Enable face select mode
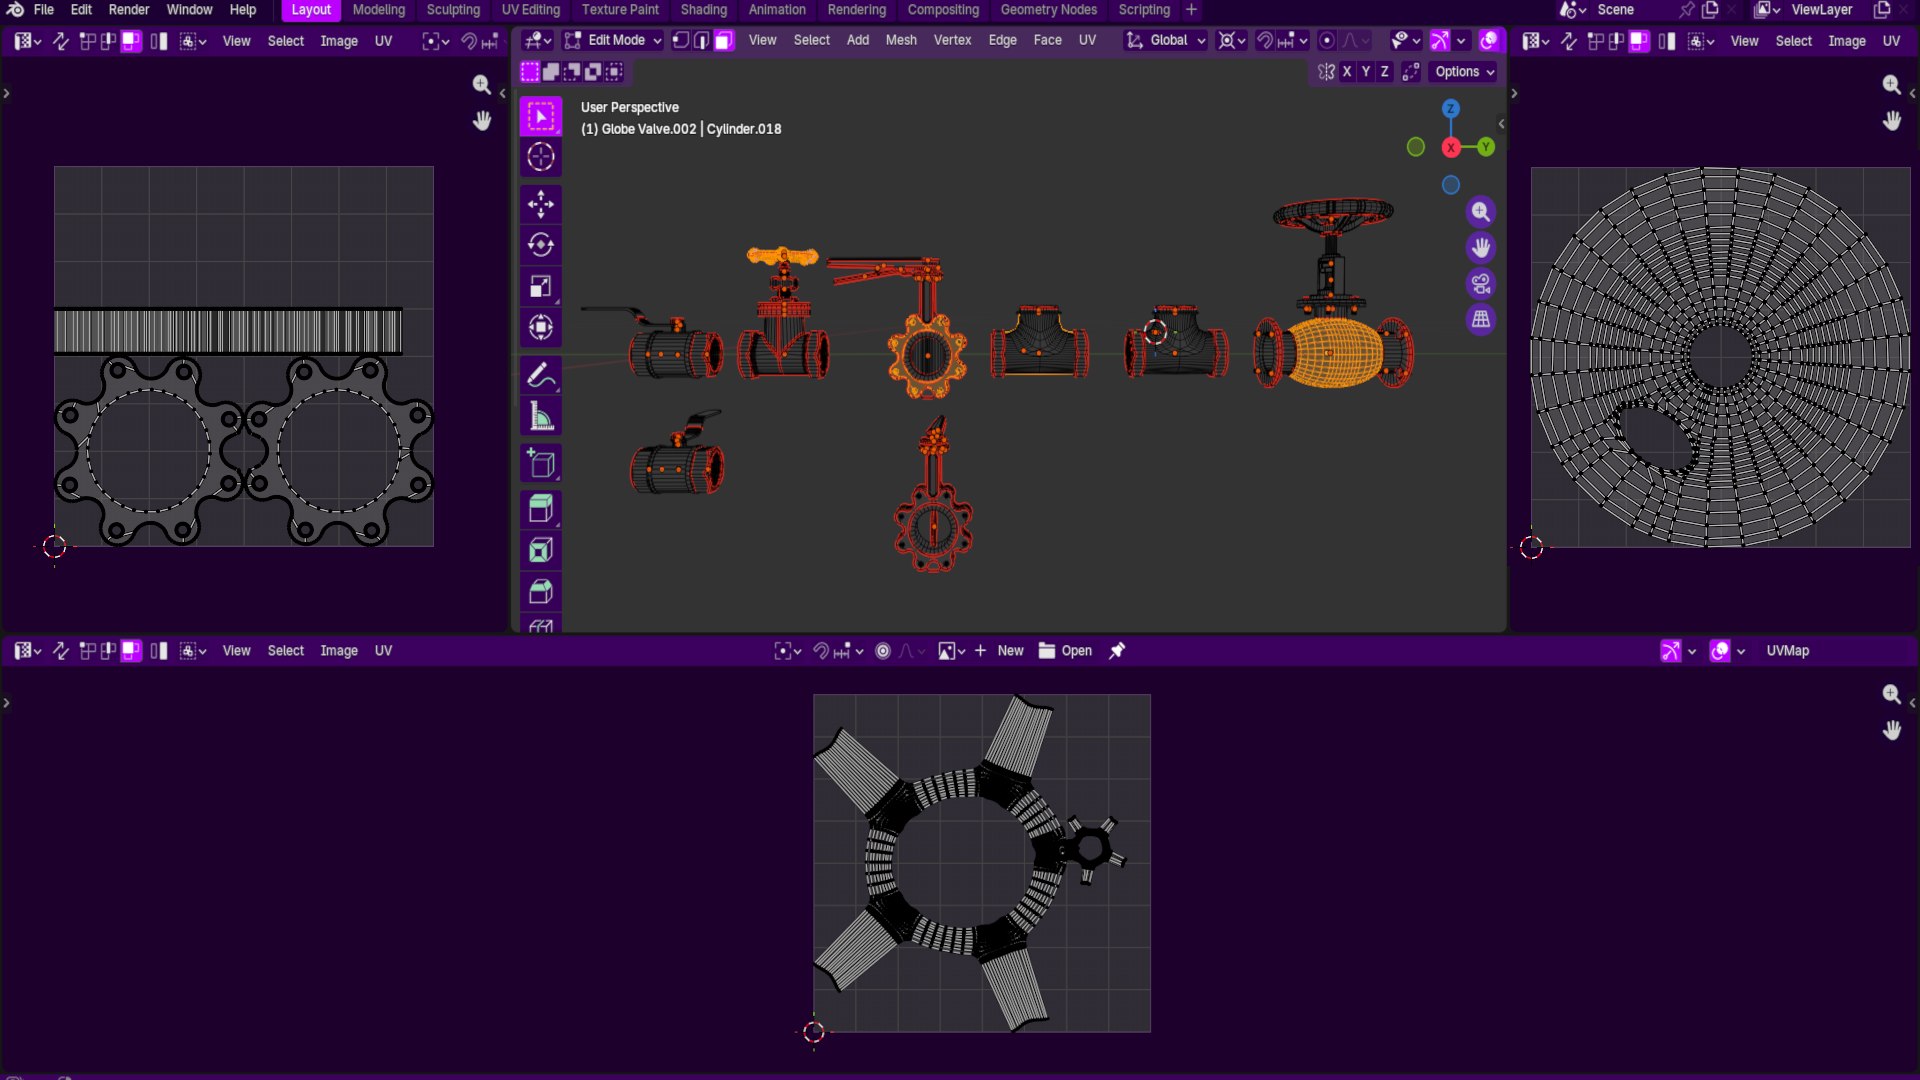This screenshot has height=1080, width=1920. click(x=724, y=40)
